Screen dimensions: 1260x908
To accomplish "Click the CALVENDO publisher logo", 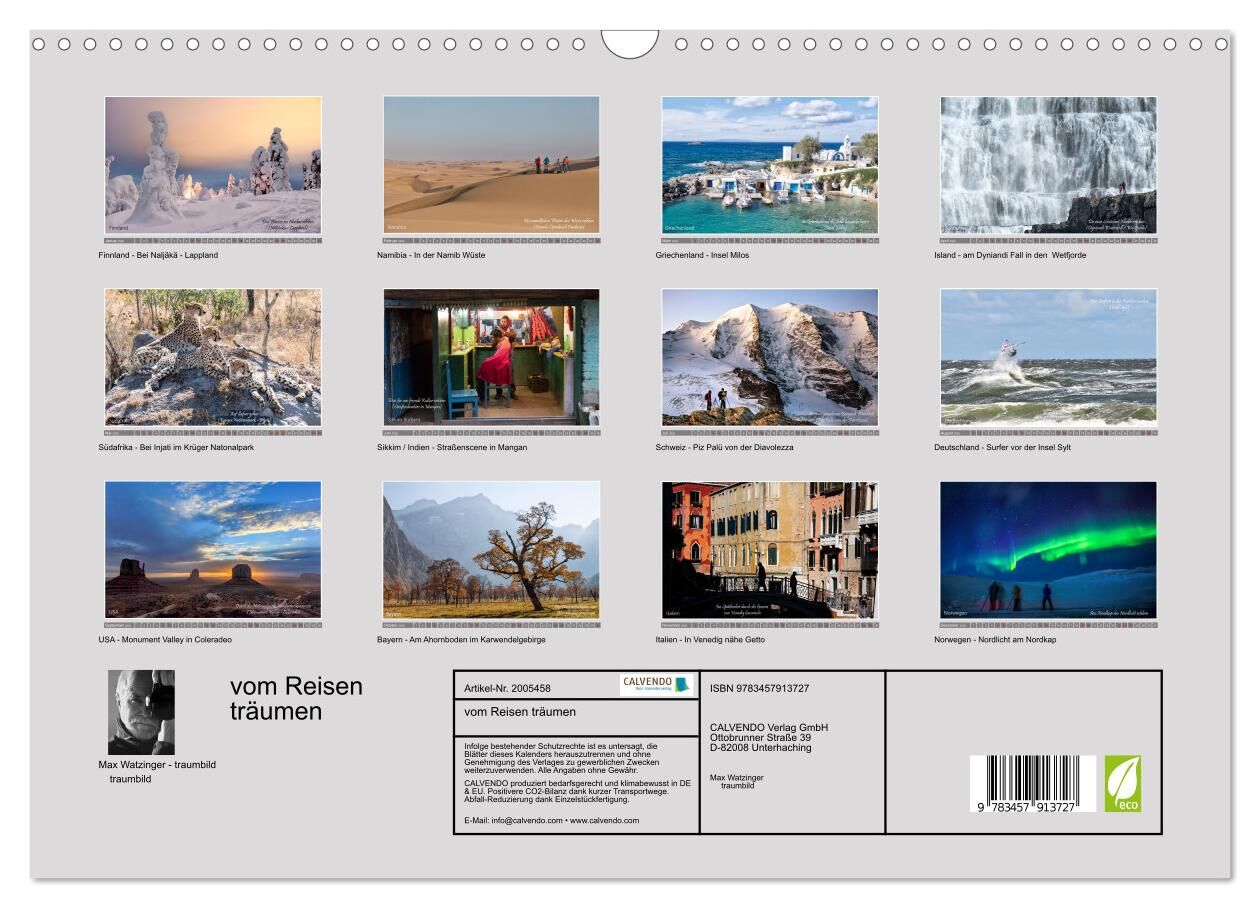I will tap(656, 685).
